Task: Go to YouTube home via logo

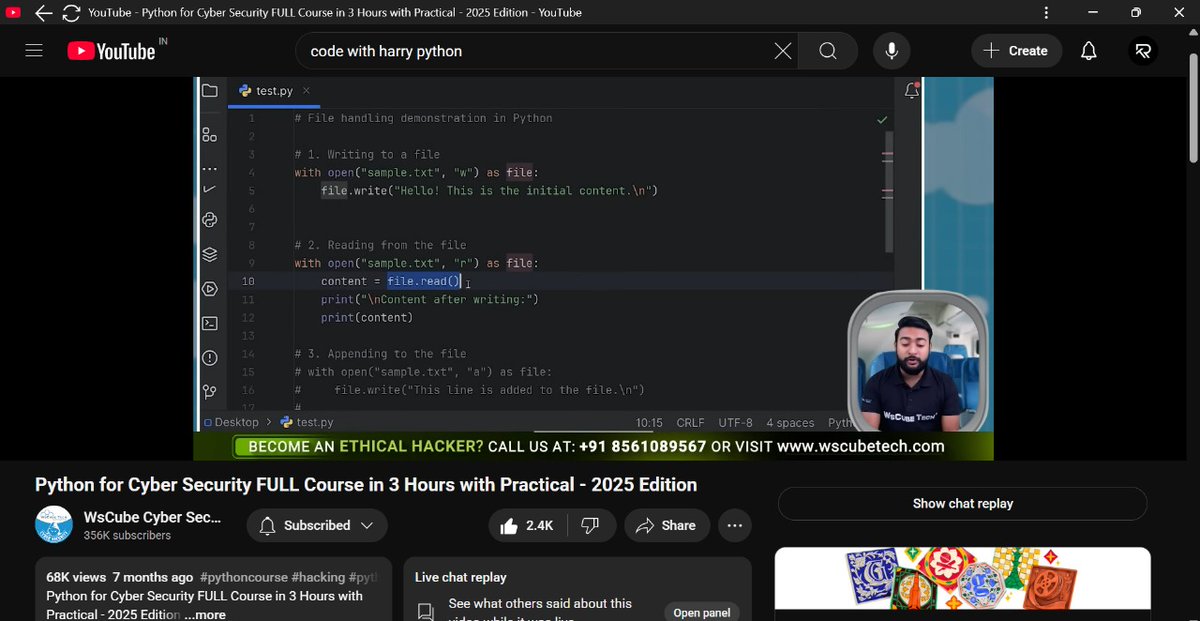Action: [111, 51]
